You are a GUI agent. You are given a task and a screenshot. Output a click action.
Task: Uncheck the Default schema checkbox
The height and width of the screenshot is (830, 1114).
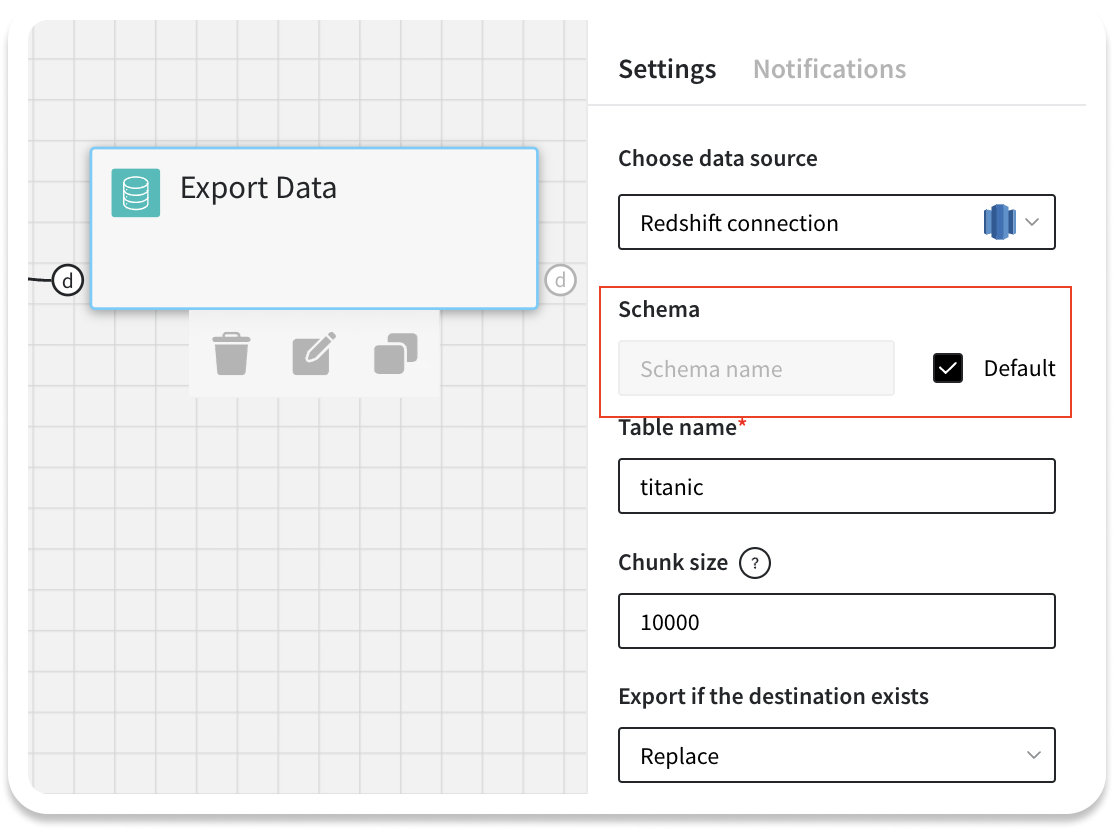(x=948, y=368)
